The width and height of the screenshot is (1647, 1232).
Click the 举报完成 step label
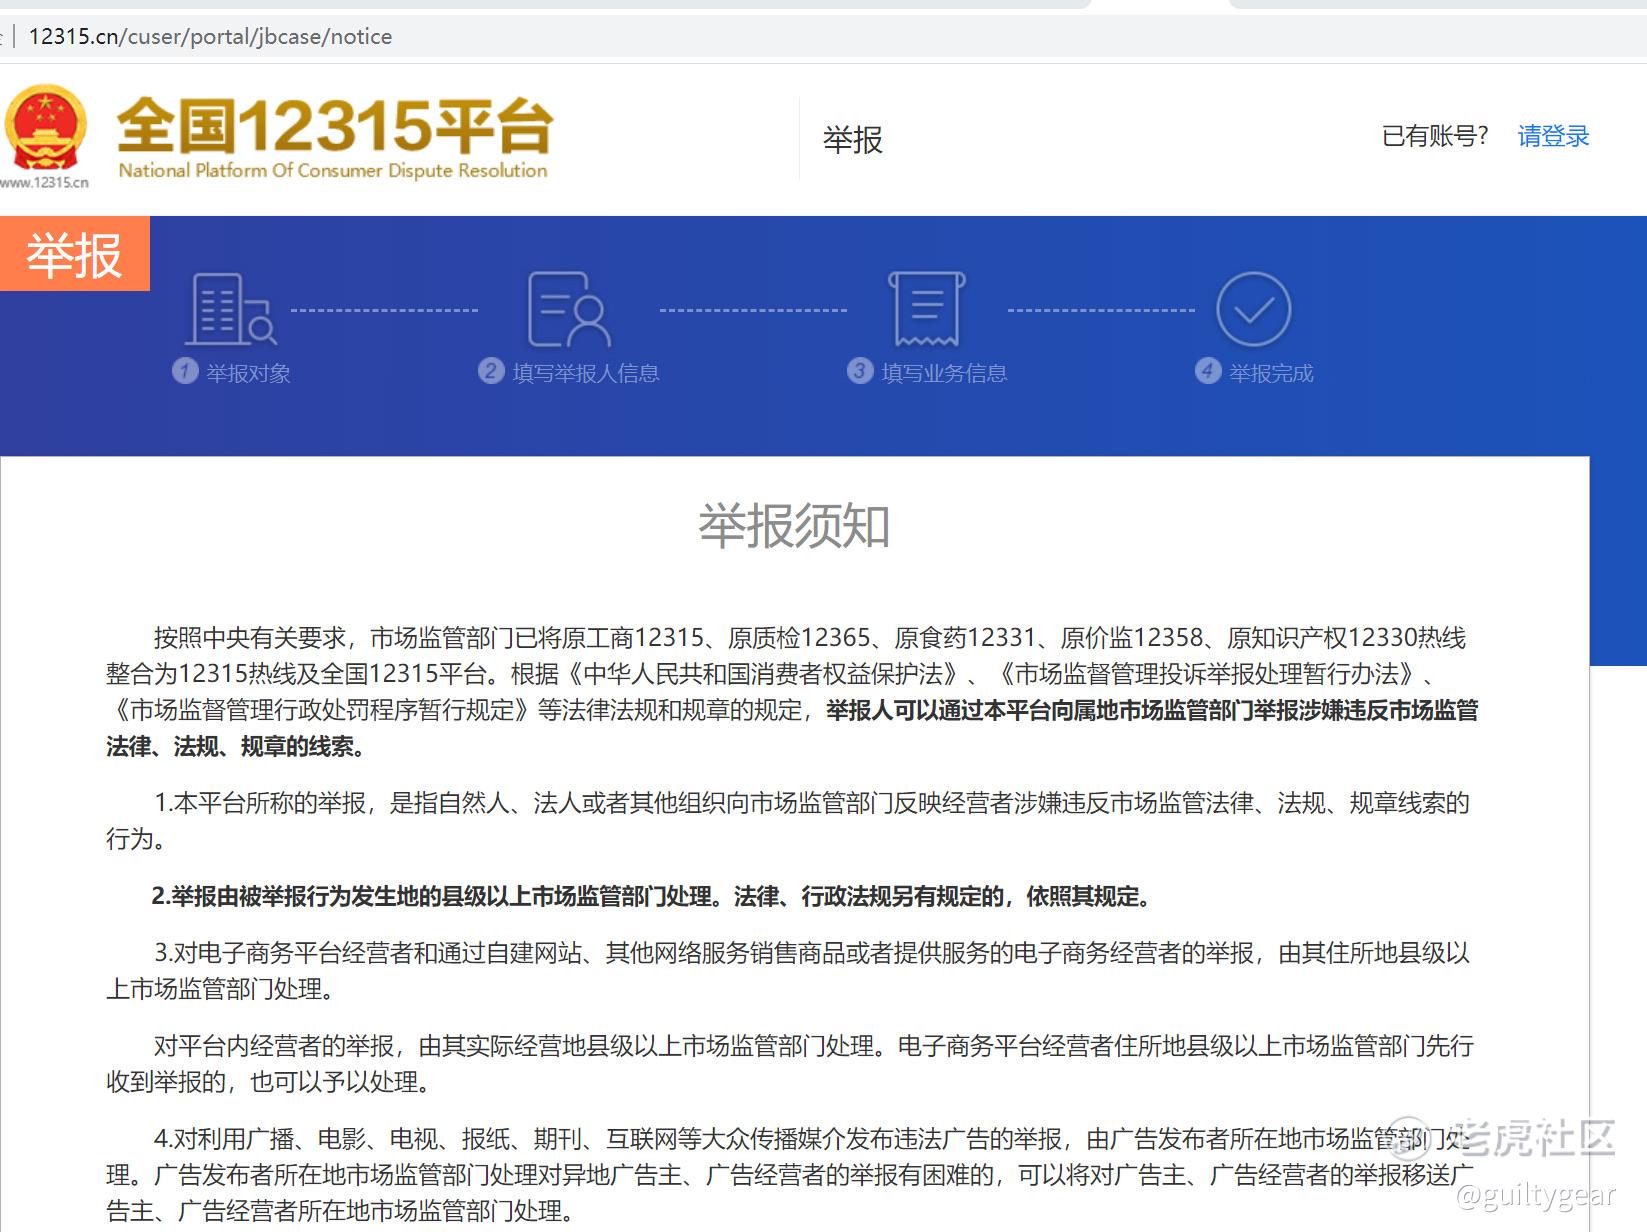click(1271, 373)
